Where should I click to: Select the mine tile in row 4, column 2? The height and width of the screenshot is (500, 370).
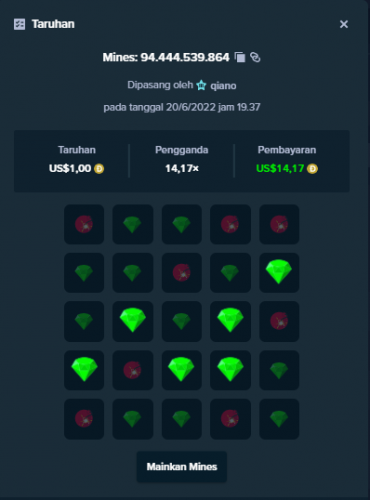pyautogui.click(x=133, y=370)
